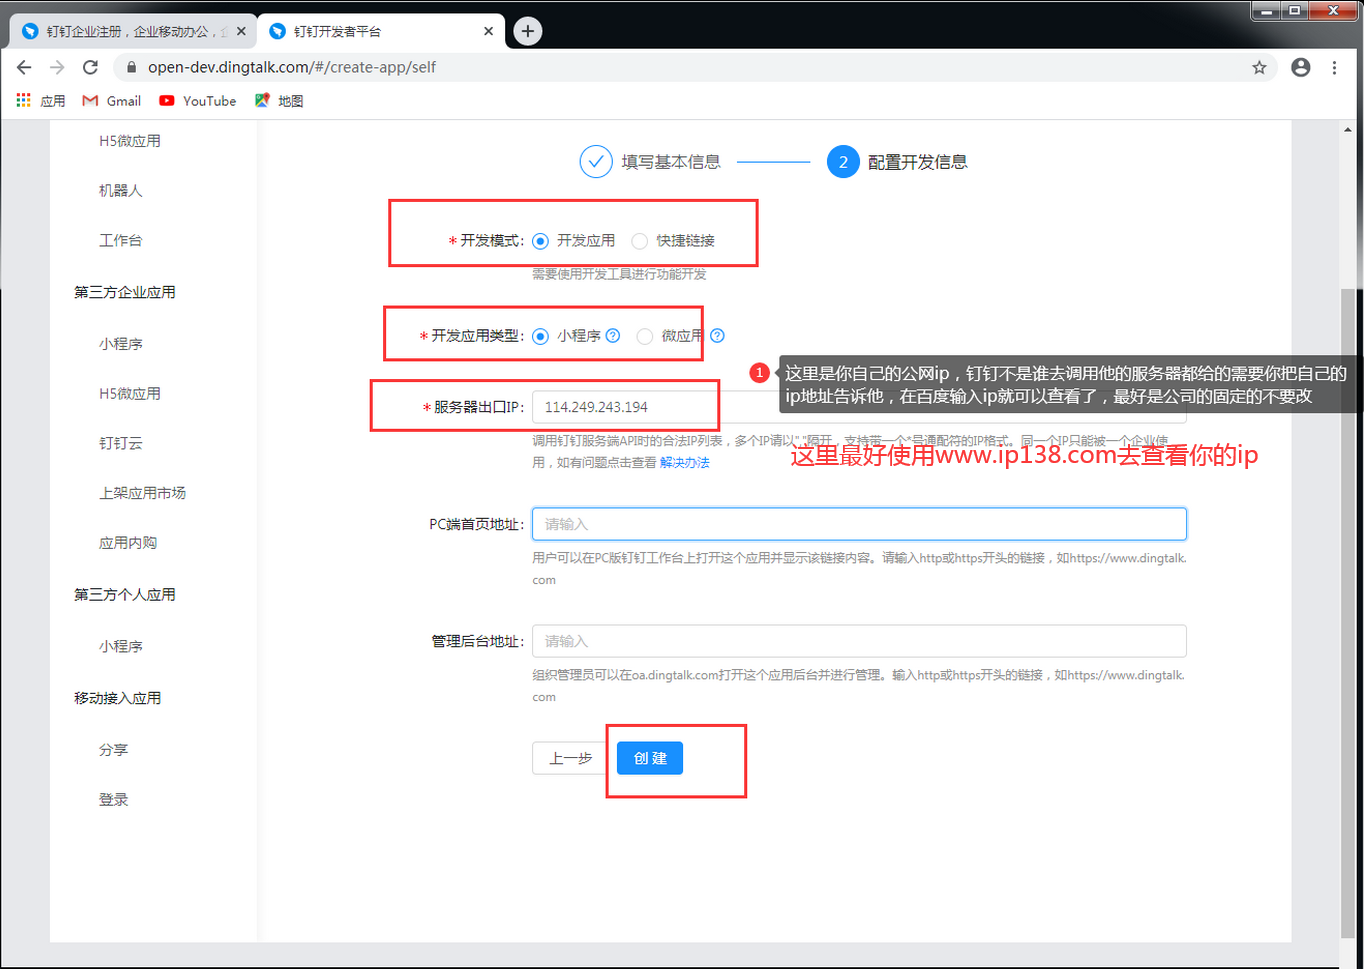Open the Gmail bookmark
Viewport: 1364px width, 969px height.
point(112,101)
